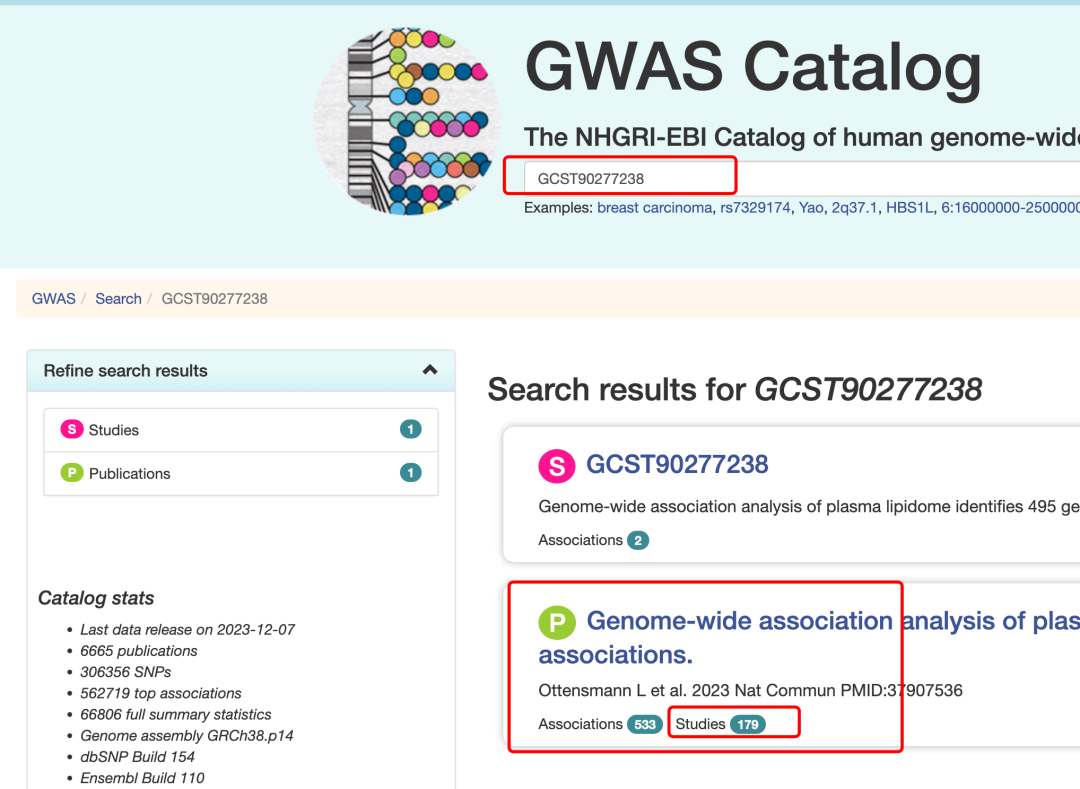Click the green P Publications filter icon
This screenshot has width=1080, height=789.
point(71,473)
